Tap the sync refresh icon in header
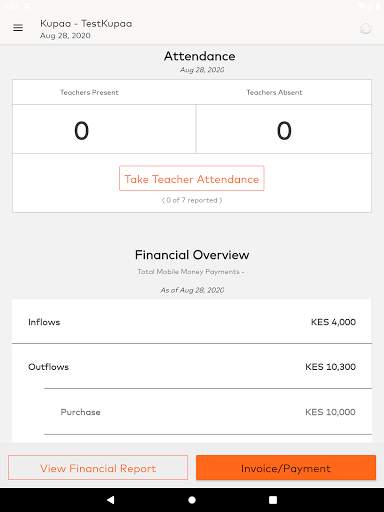The width and height of the screenshot is (384, 512). coord(366,29)
